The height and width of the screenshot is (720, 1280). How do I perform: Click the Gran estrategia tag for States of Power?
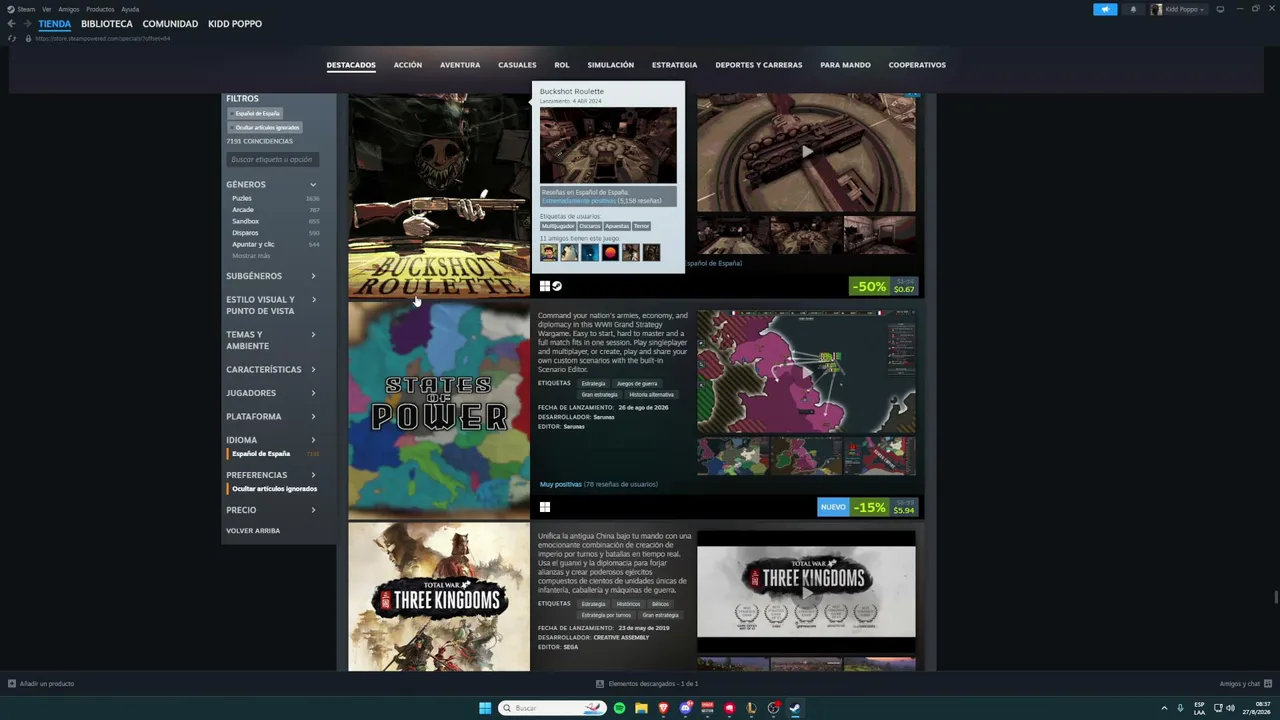point(599,395)
